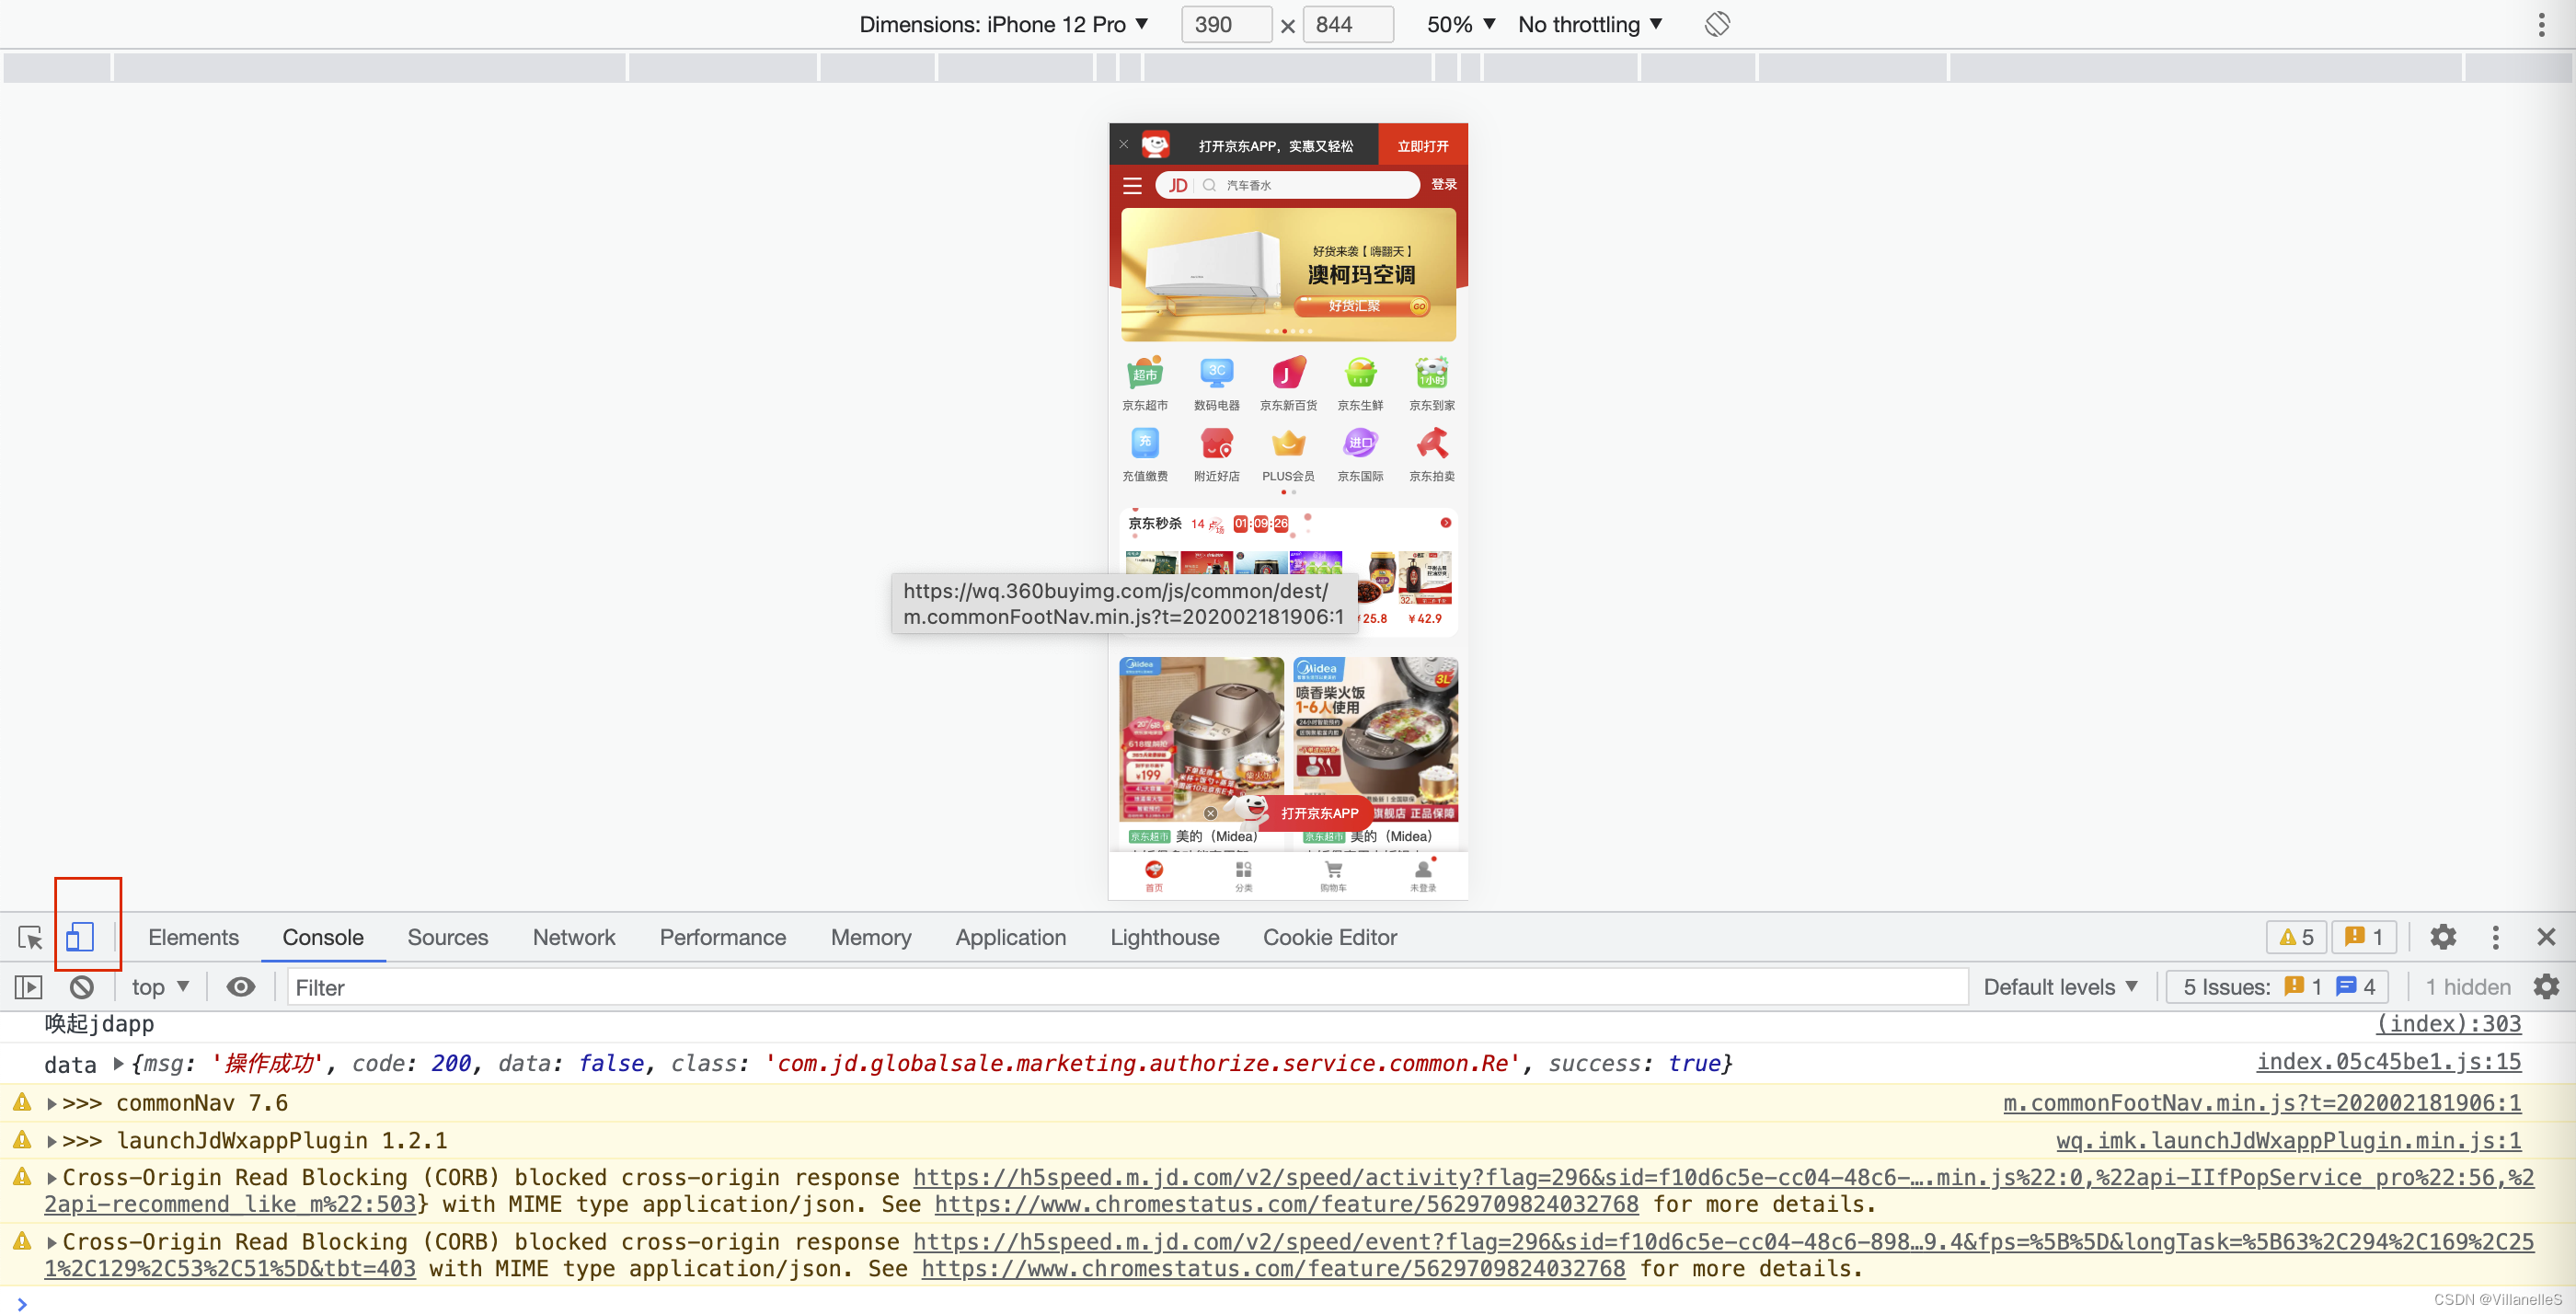
Task: Tap the 附近好店 category icon
Action: [x=1216, y=443]
